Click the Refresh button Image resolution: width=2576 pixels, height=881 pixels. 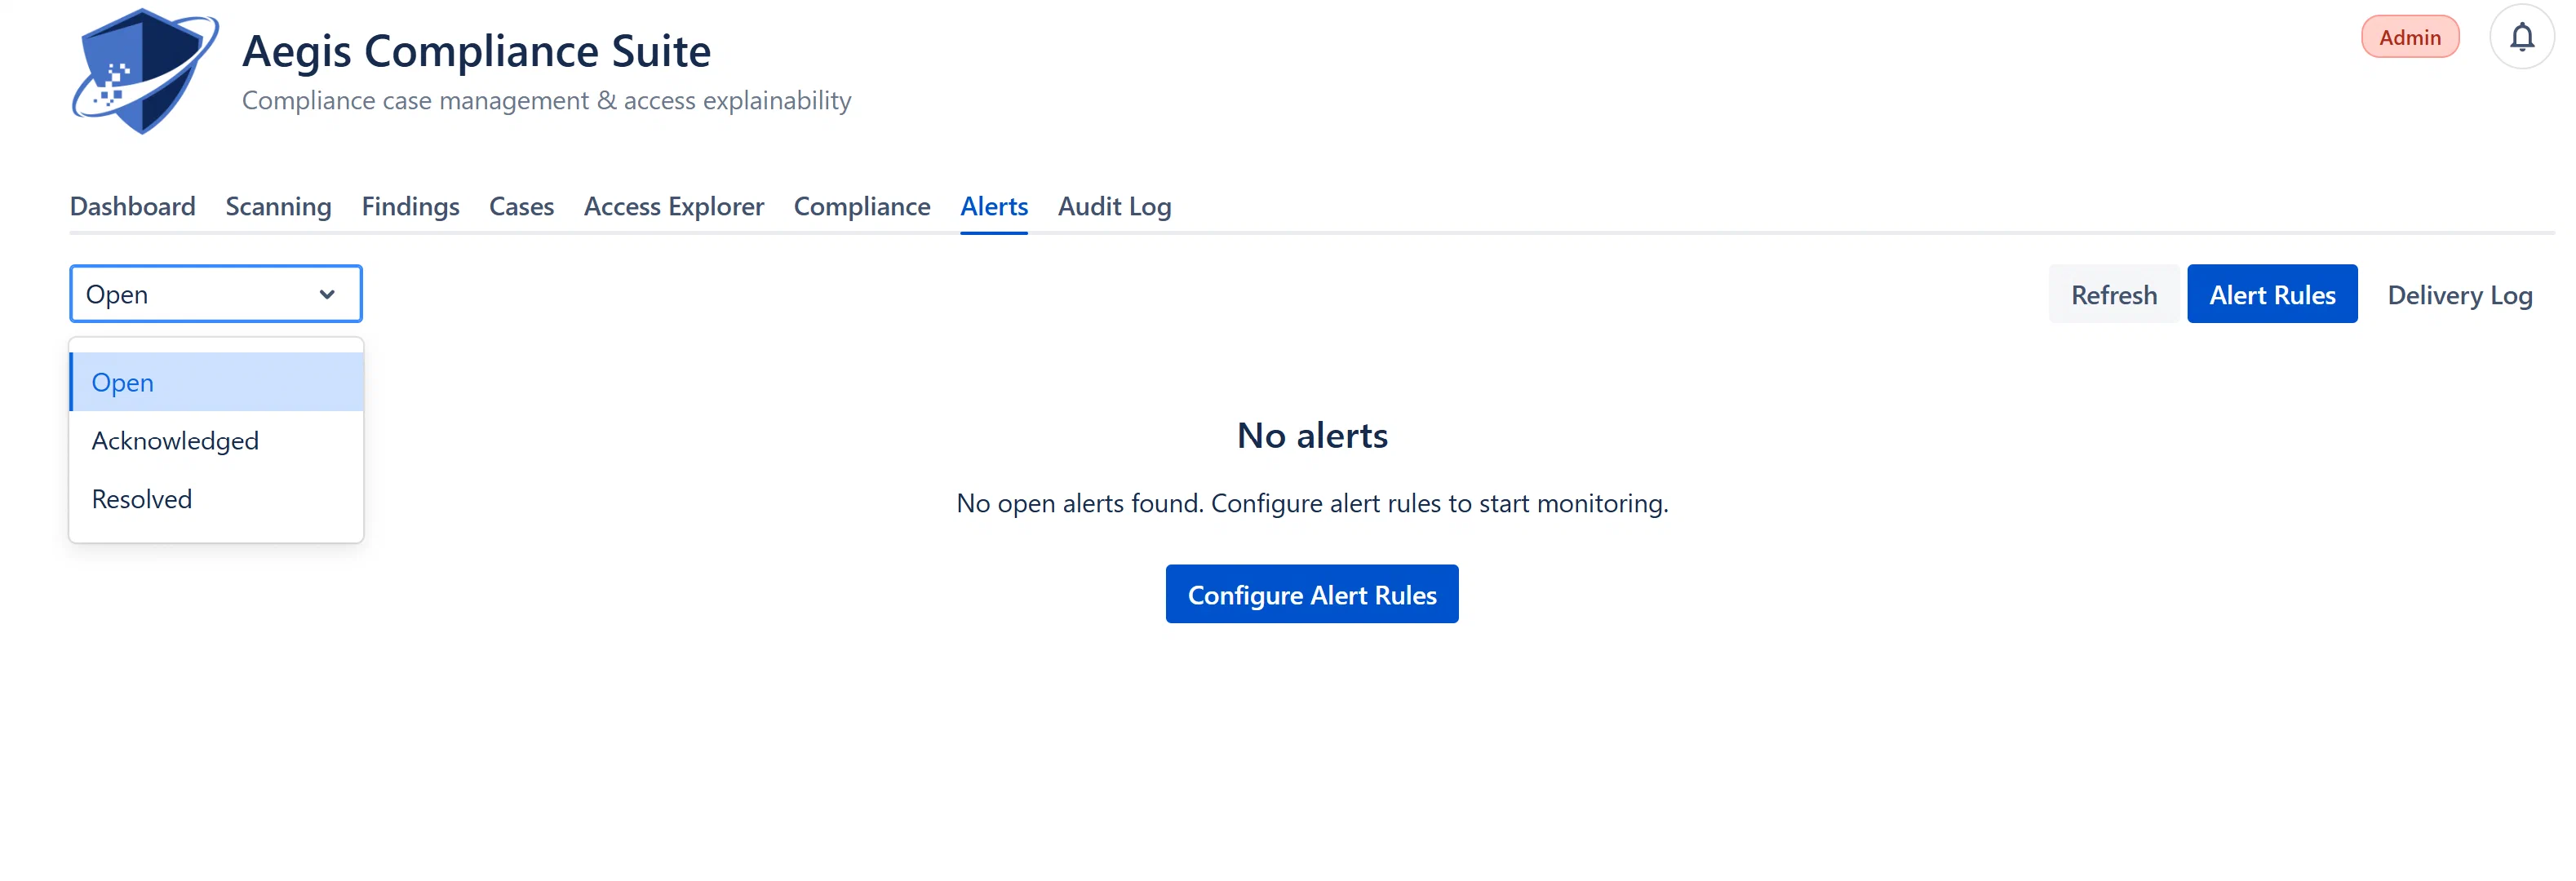2114,294
